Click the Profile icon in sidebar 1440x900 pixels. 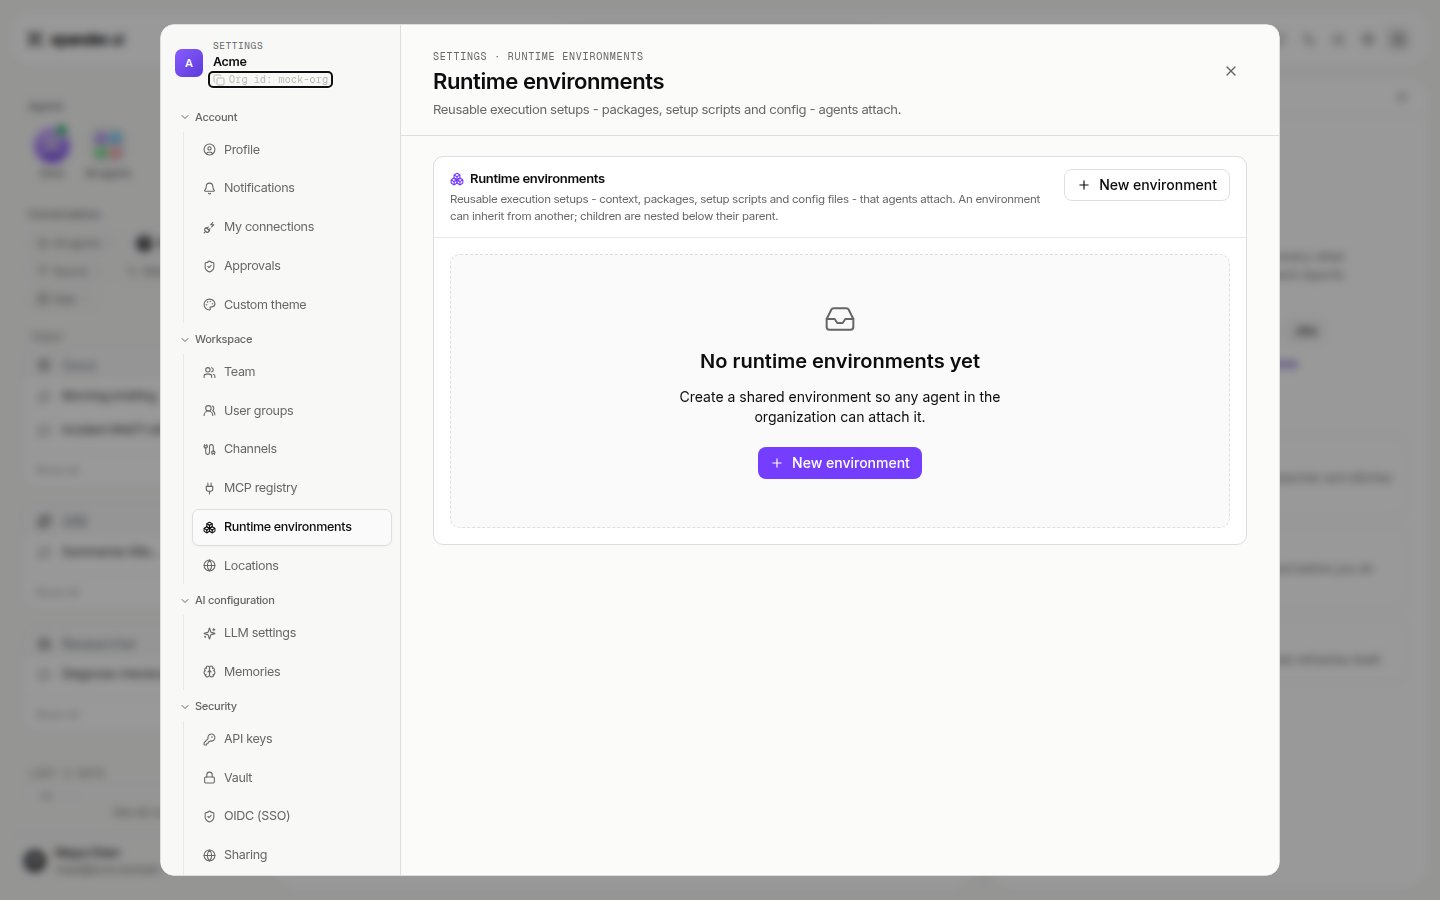pyautogui.click(x=209, y=150)
